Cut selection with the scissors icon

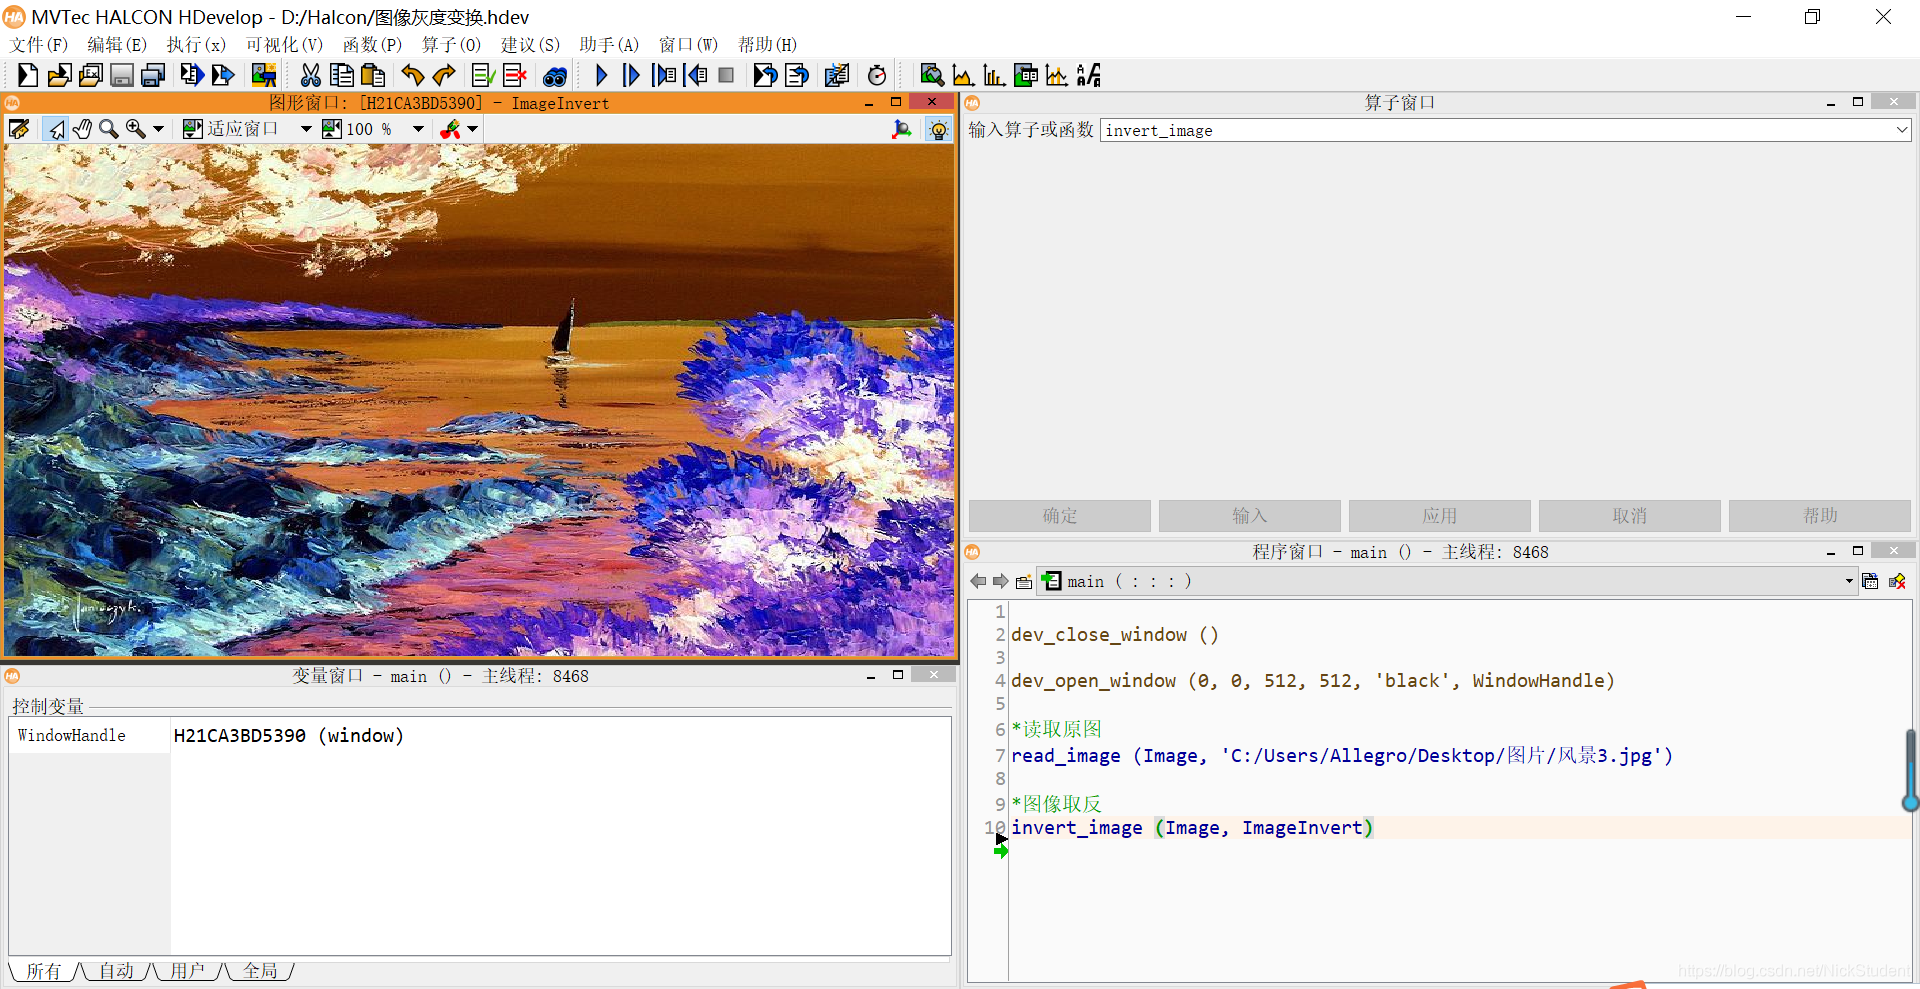pyautogui.click(x=311, y=75)
